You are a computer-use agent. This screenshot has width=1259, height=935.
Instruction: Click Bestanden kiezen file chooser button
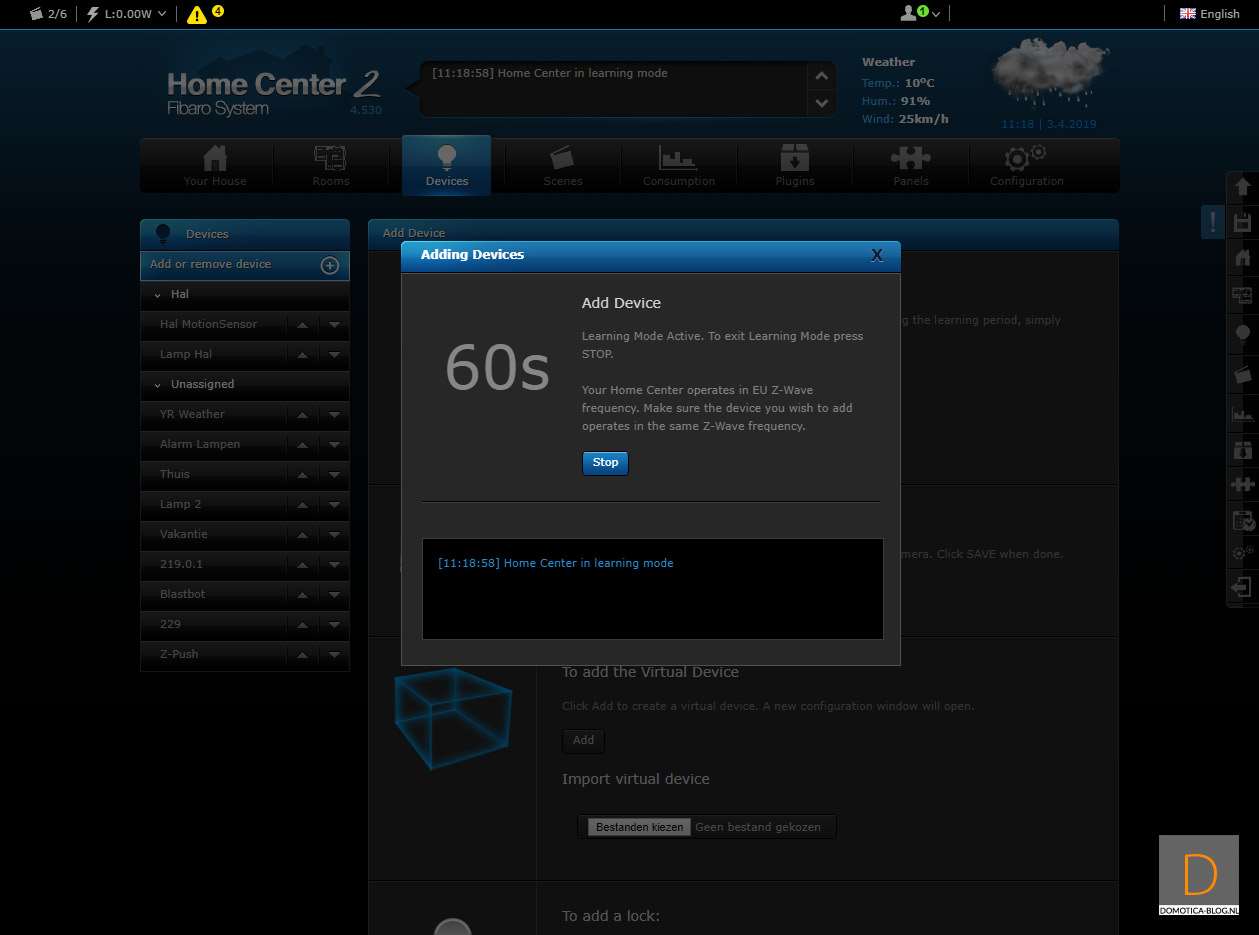pyautogui.click(x=638, y=827)
